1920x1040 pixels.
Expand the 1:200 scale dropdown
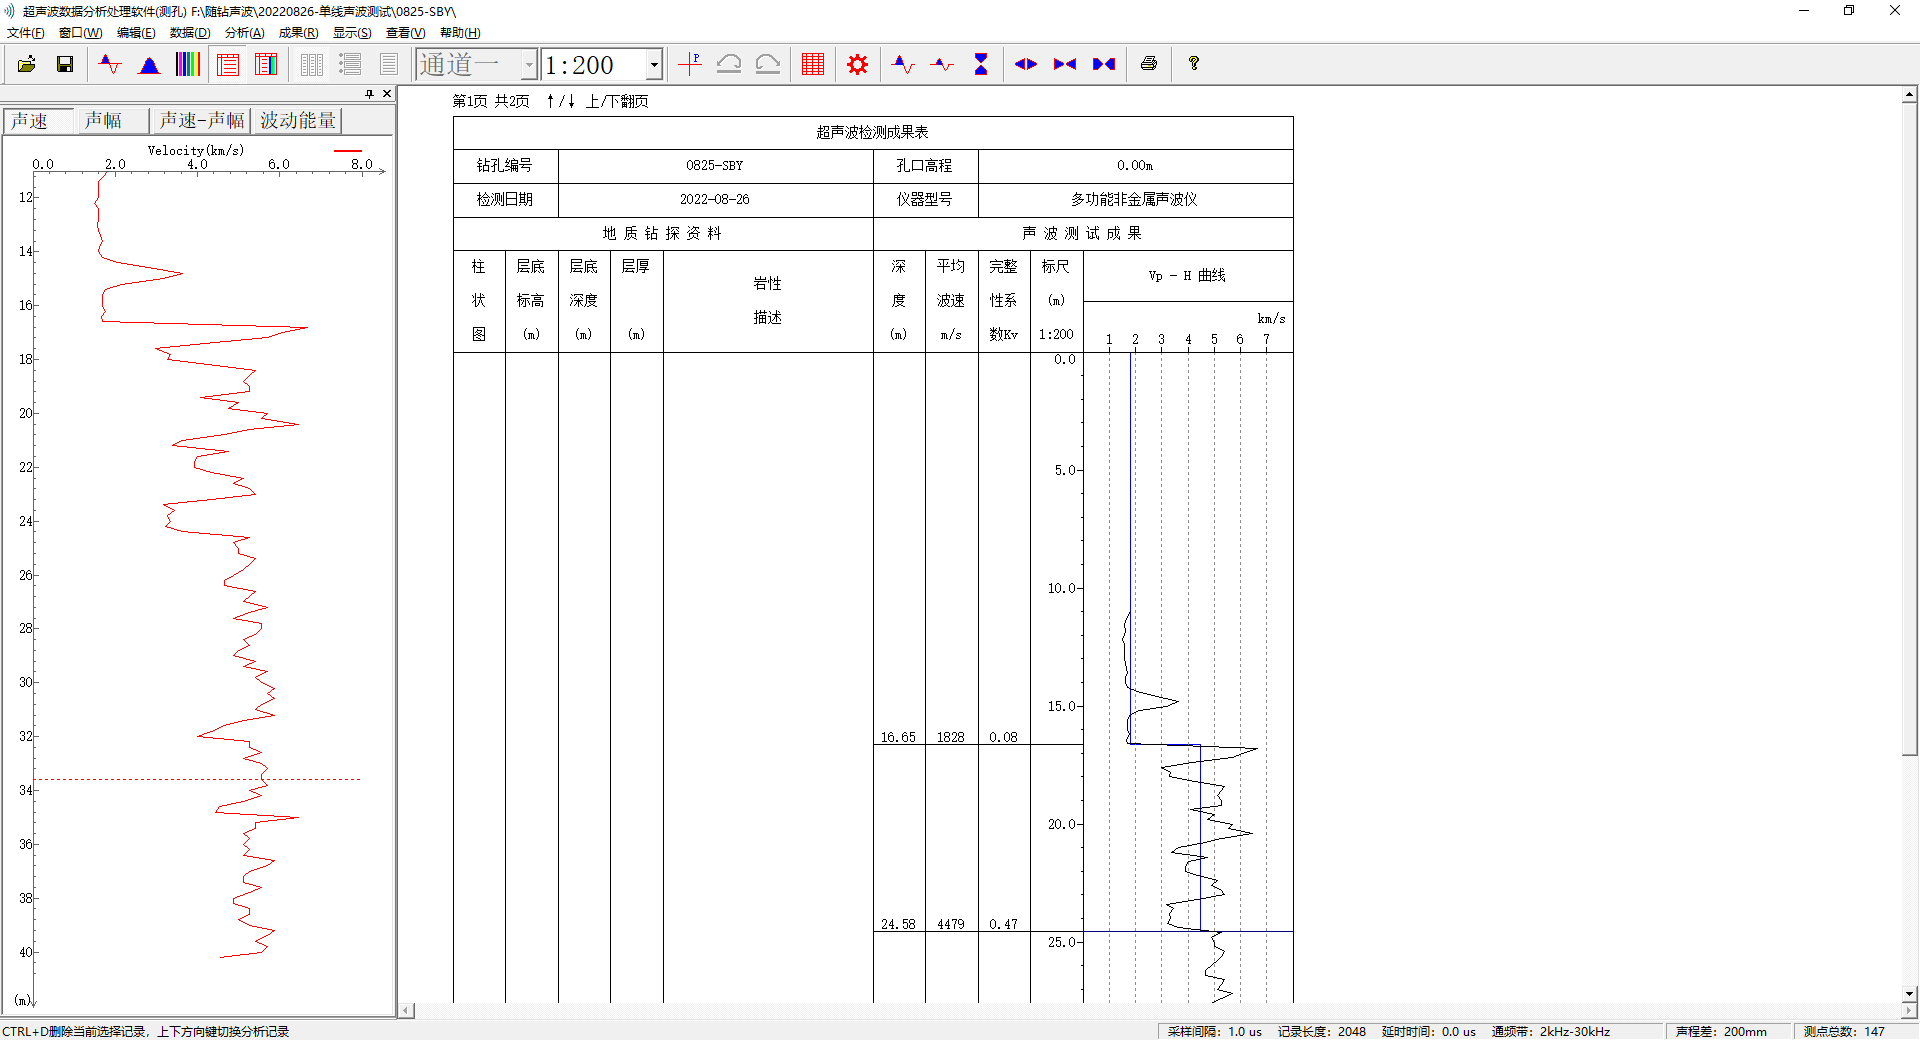(654, 65)
